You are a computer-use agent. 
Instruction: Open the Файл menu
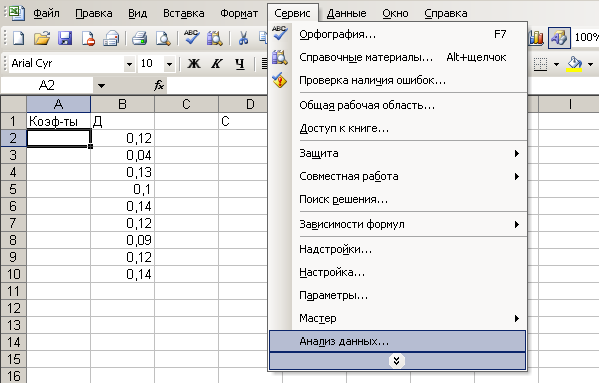[x=46, y=13]
